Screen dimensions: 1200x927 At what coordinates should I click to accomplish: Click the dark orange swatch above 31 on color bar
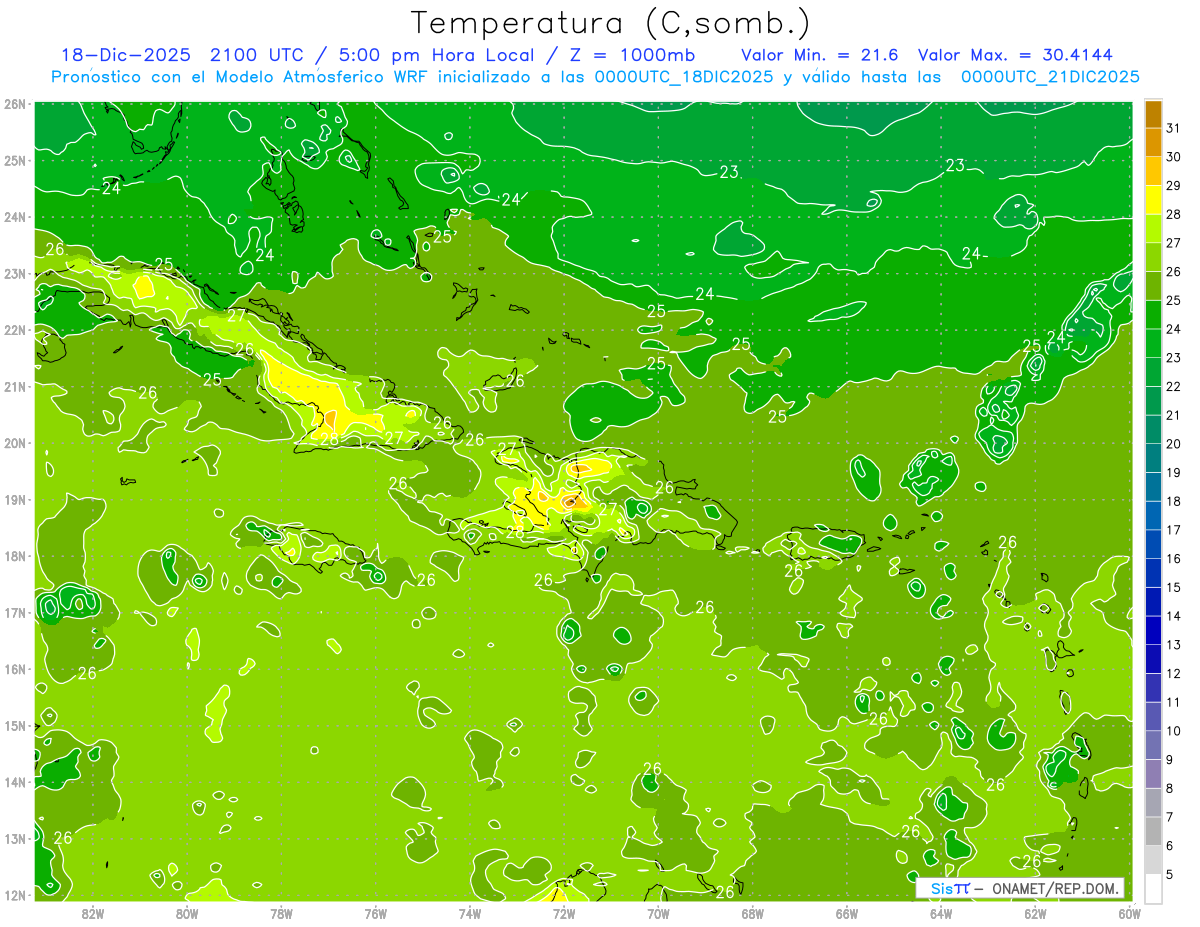point(1153,115)
